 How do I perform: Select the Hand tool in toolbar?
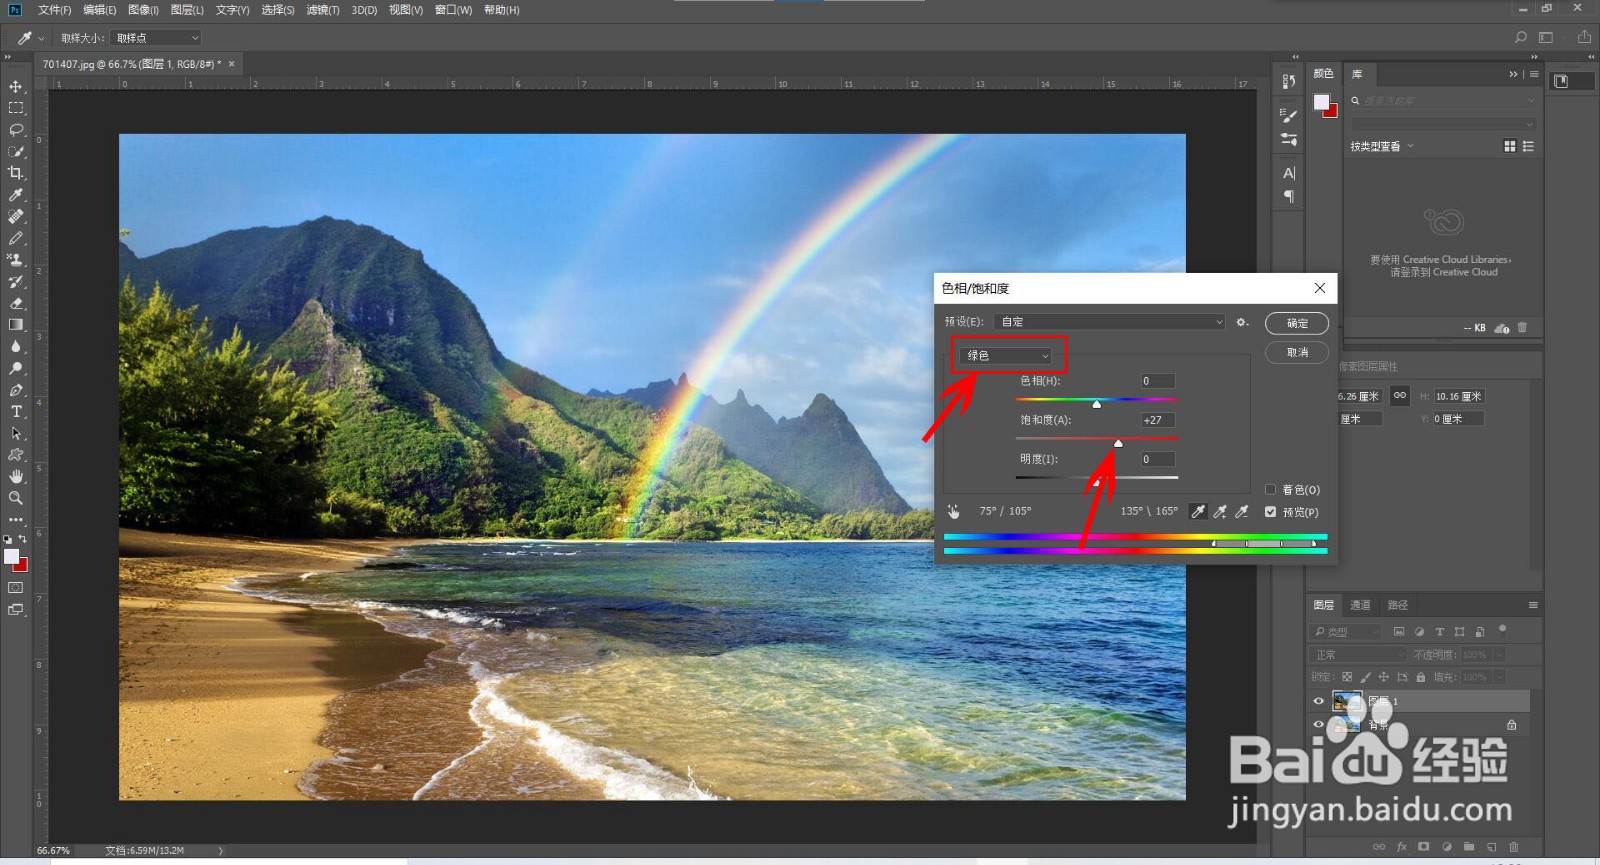[x=16, y=476]
